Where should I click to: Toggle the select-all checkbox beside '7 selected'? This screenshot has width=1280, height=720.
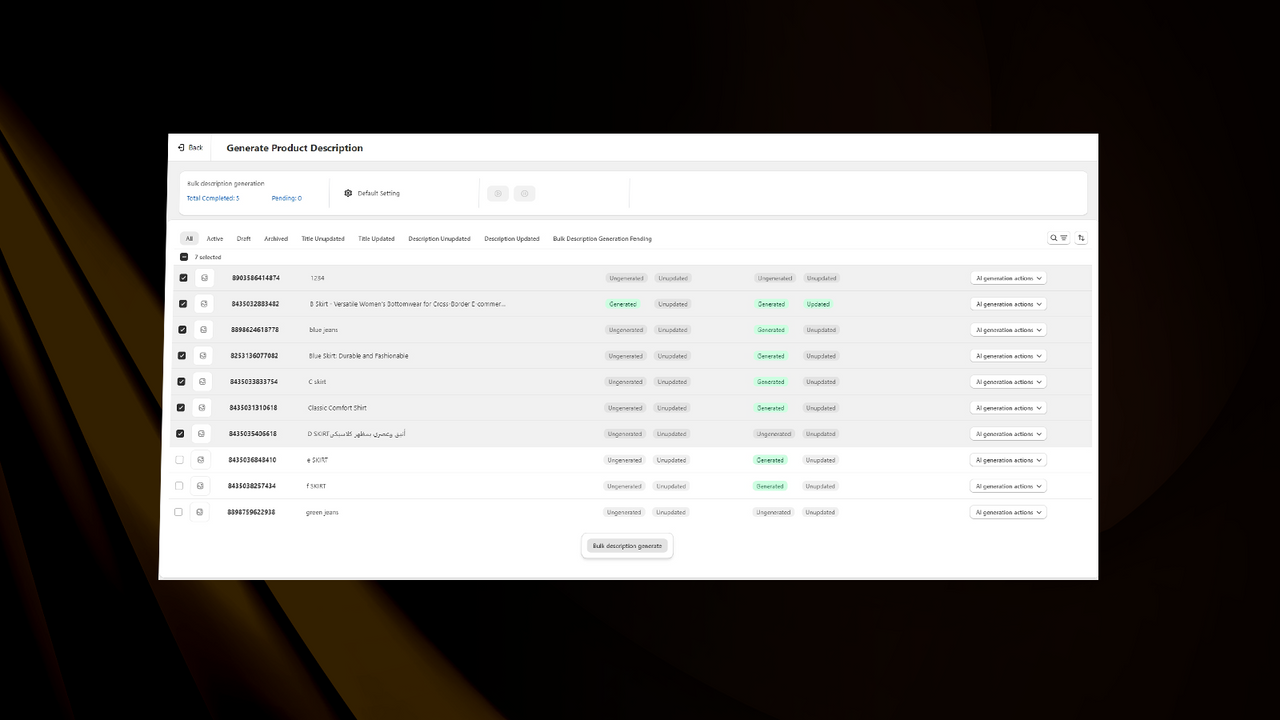[x=184, y=257]
